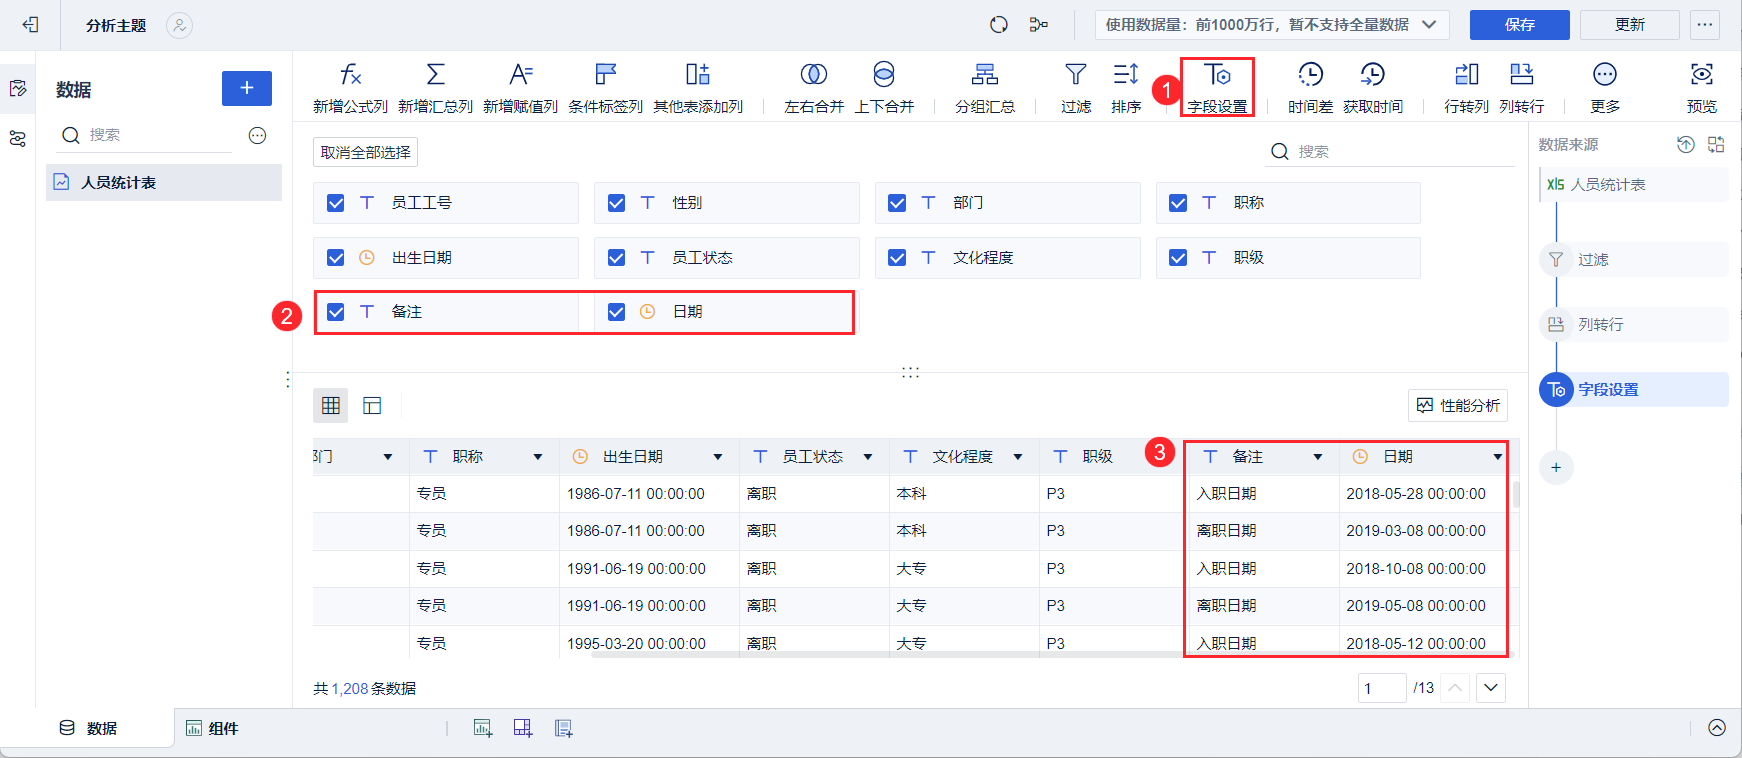Open the 文化程度 column header dropdown arrow
The width and height of the screenshot is (1742, 758).
click(x=1018, y=457)
